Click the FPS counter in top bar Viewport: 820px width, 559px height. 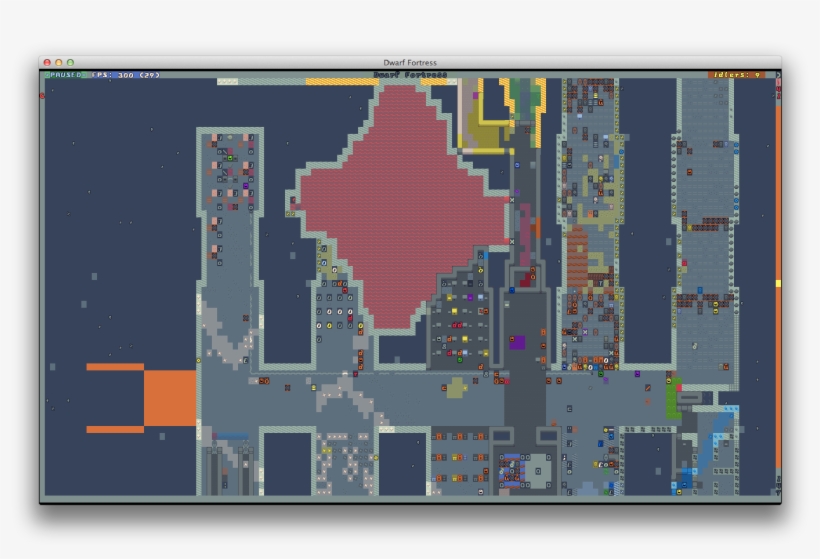pos(125,75)
